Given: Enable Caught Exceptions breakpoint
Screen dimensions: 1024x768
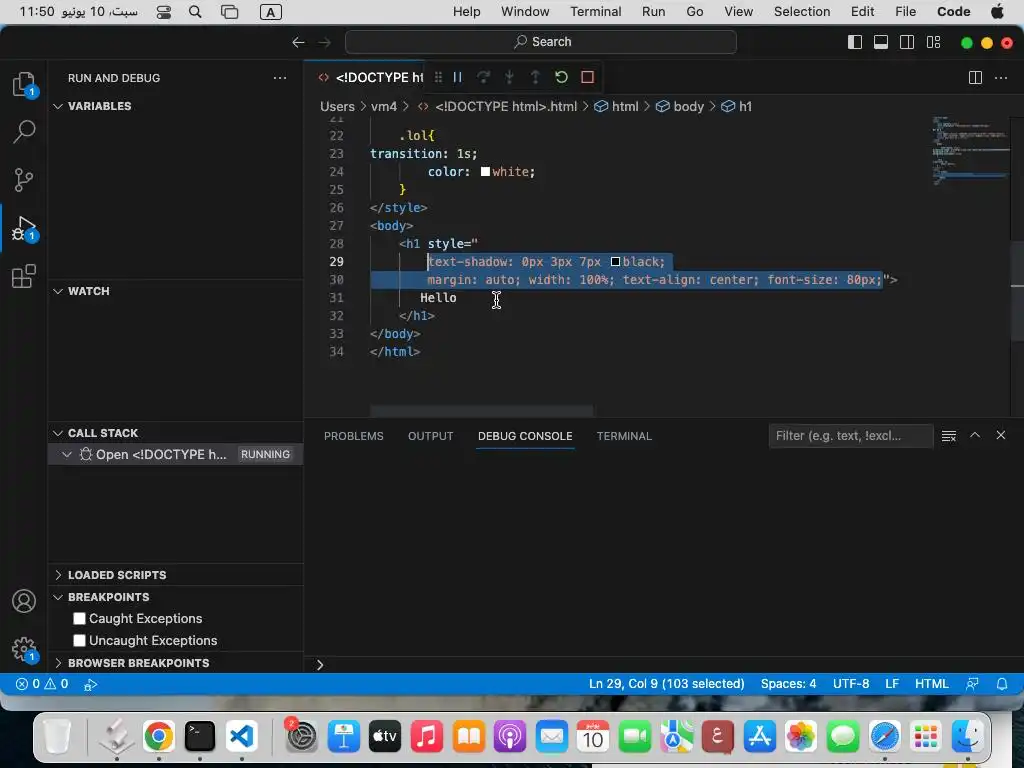Looking at the screenshot, I should pyautogui.click(x=80, y=618).
